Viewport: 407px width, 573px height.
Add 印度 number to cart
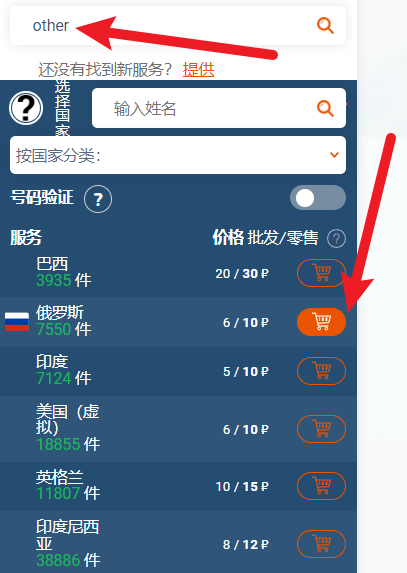click(322, 371)
